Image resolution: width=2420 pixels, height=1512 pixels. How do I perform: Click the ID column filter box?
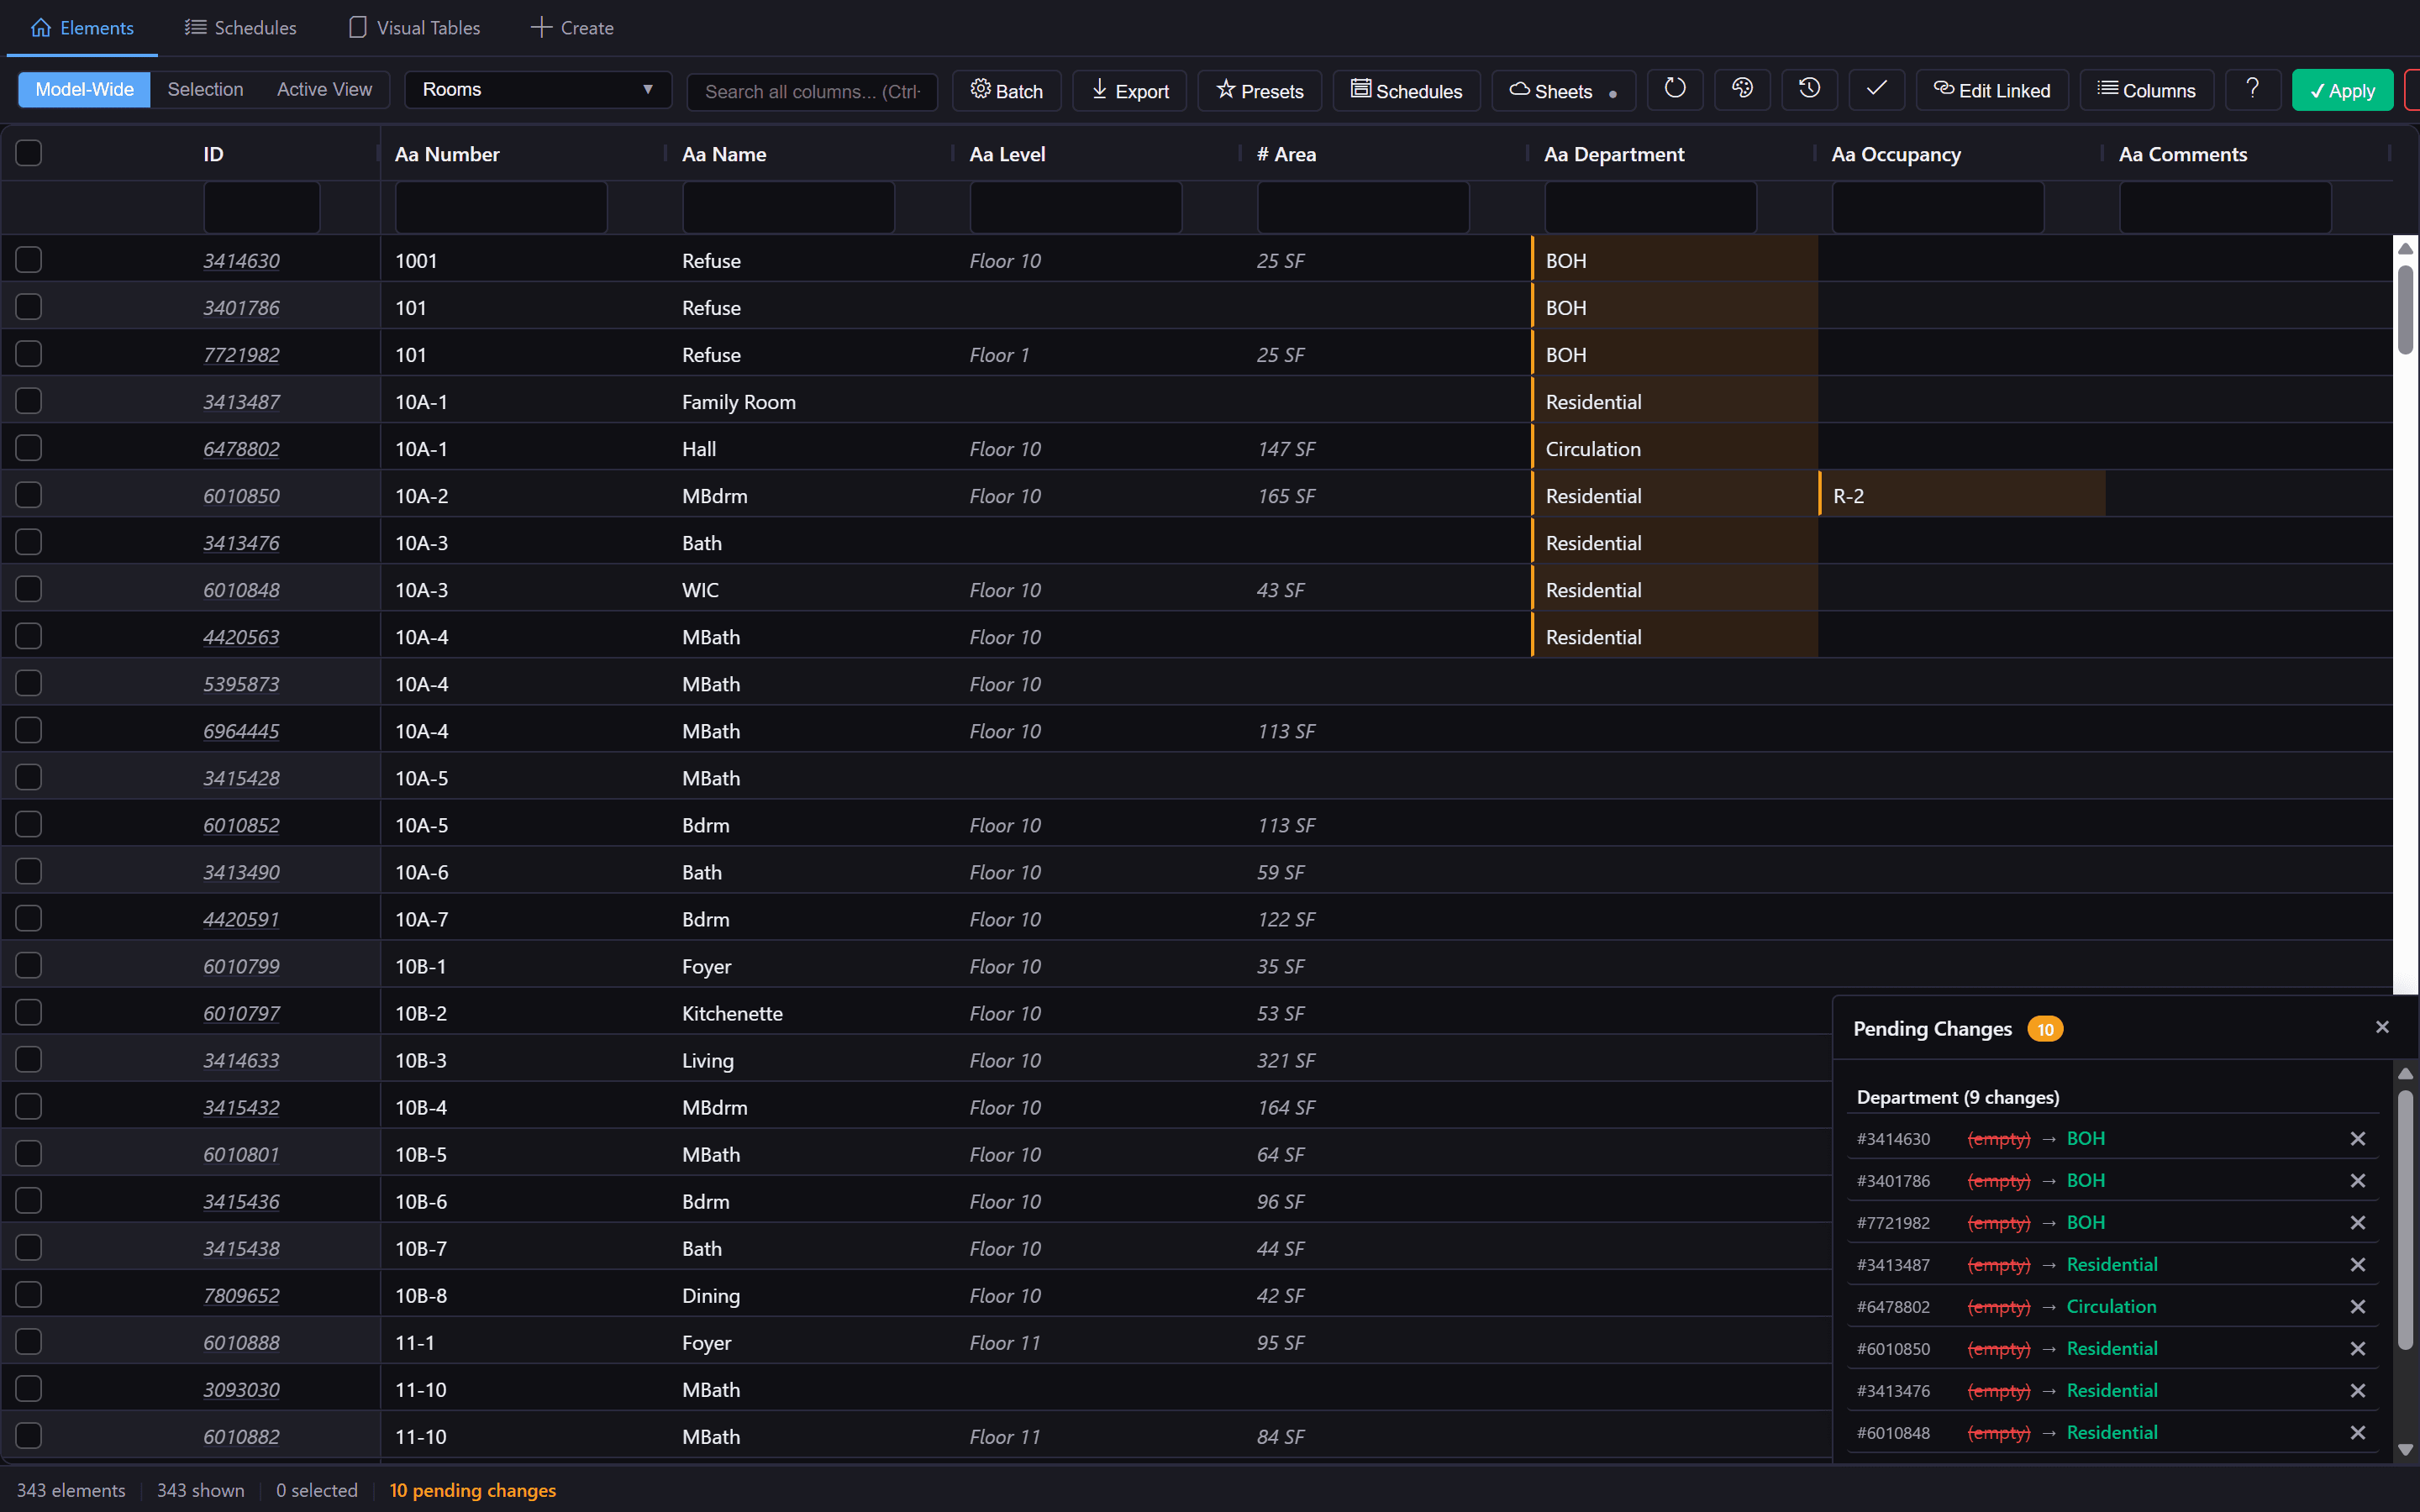262,207
